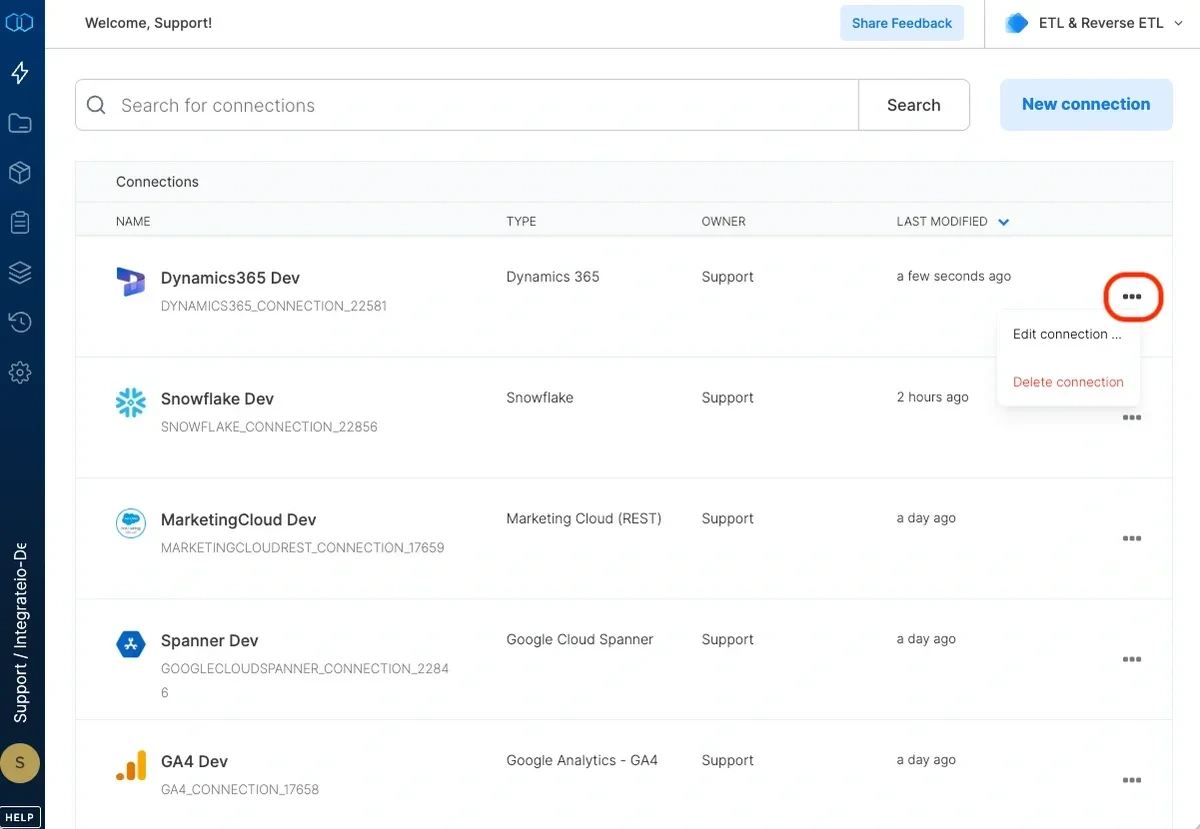Open three-dot menu for MarketingCloud Dev
1200x829 pixels.
coord(1132,538)
